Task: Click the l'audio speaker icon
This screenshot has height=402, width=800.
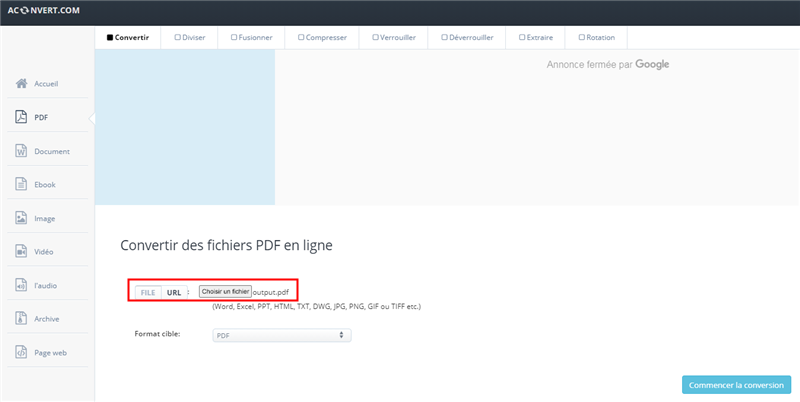Action: pyautogui.click(x=21, y=285)
